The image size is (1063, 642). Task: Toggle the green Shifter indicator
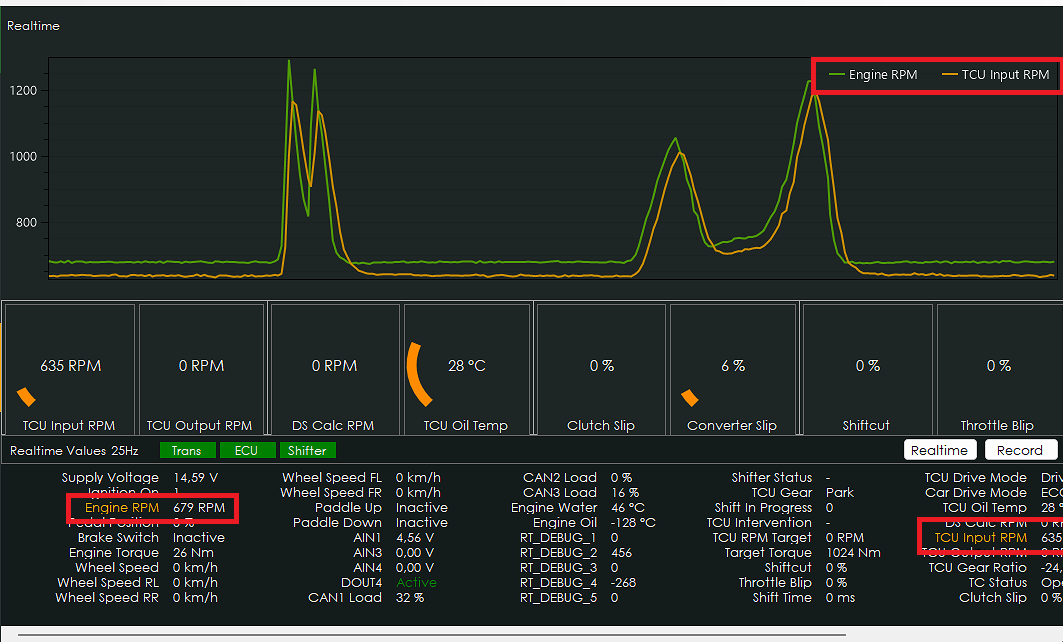click(307, 451)
